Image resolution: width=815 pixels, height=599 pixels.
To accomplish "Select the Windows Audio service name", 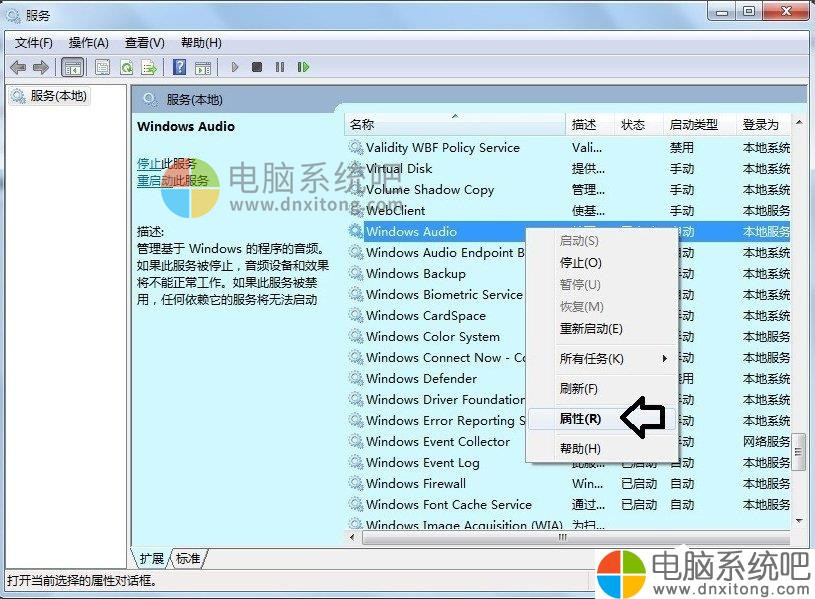I will tap(411, 231).
